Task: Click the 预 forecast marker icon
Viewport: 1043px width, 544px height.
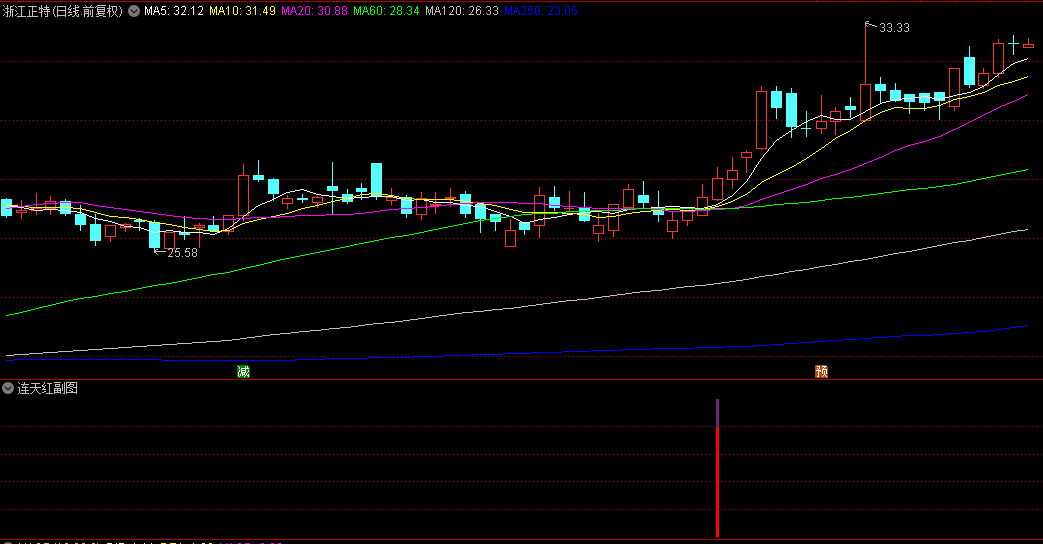Action: tap(821, 371)
